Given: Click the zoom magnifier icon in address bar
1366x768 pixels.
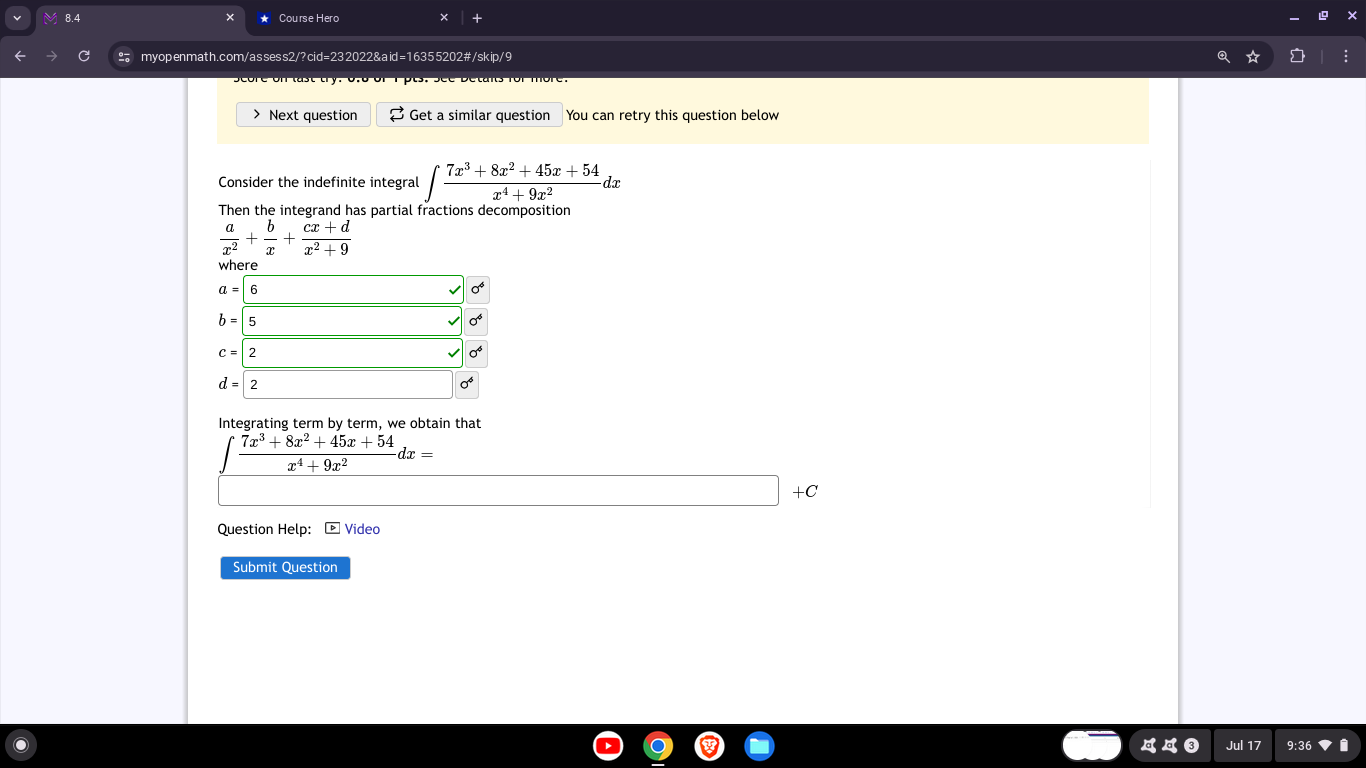Looking at the screenshot, I should 1223,57.
